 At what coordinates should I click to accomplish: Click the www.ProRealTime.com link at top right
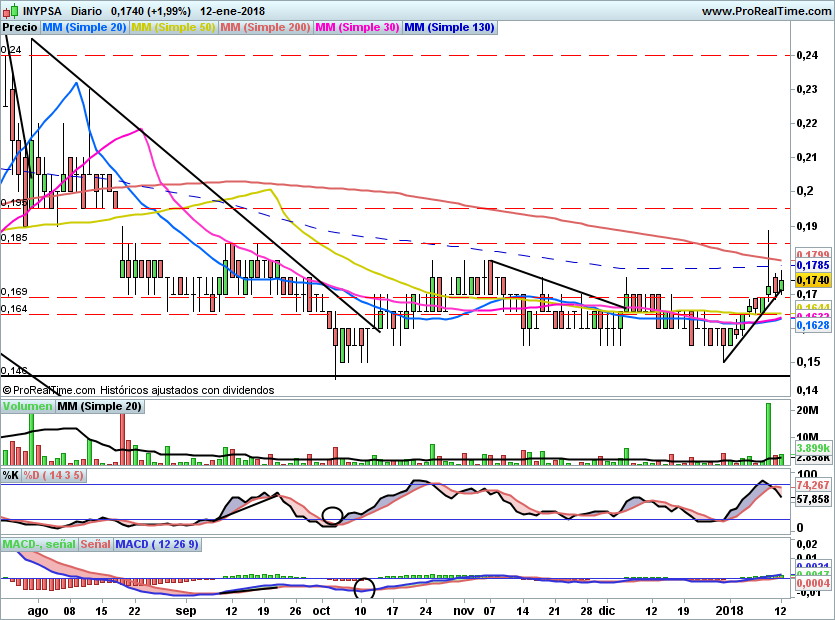pos(765,11)
